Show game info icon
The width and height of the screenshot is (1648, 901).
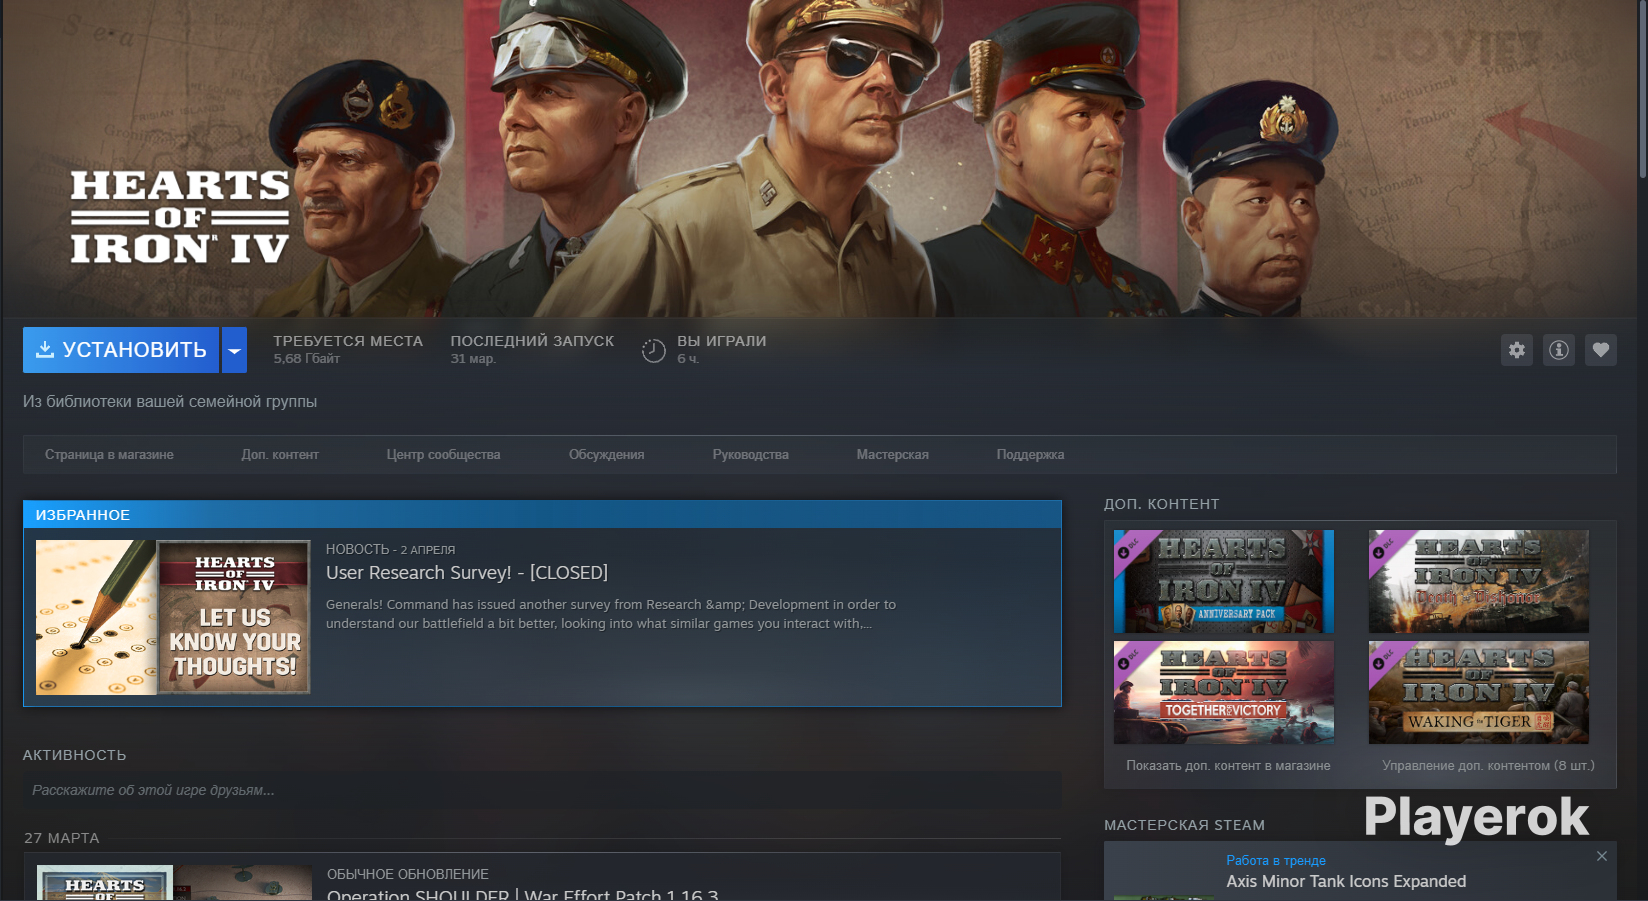click(1559, 350)
